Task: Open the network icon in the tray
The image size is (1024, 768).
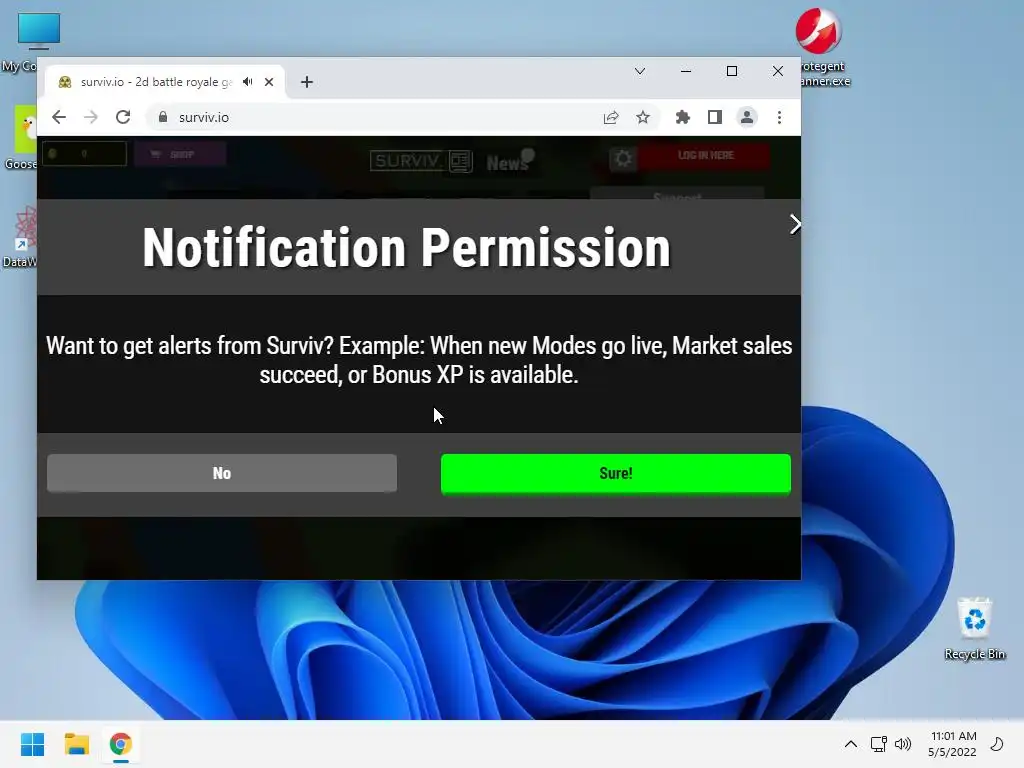Action: pos(878,744)
